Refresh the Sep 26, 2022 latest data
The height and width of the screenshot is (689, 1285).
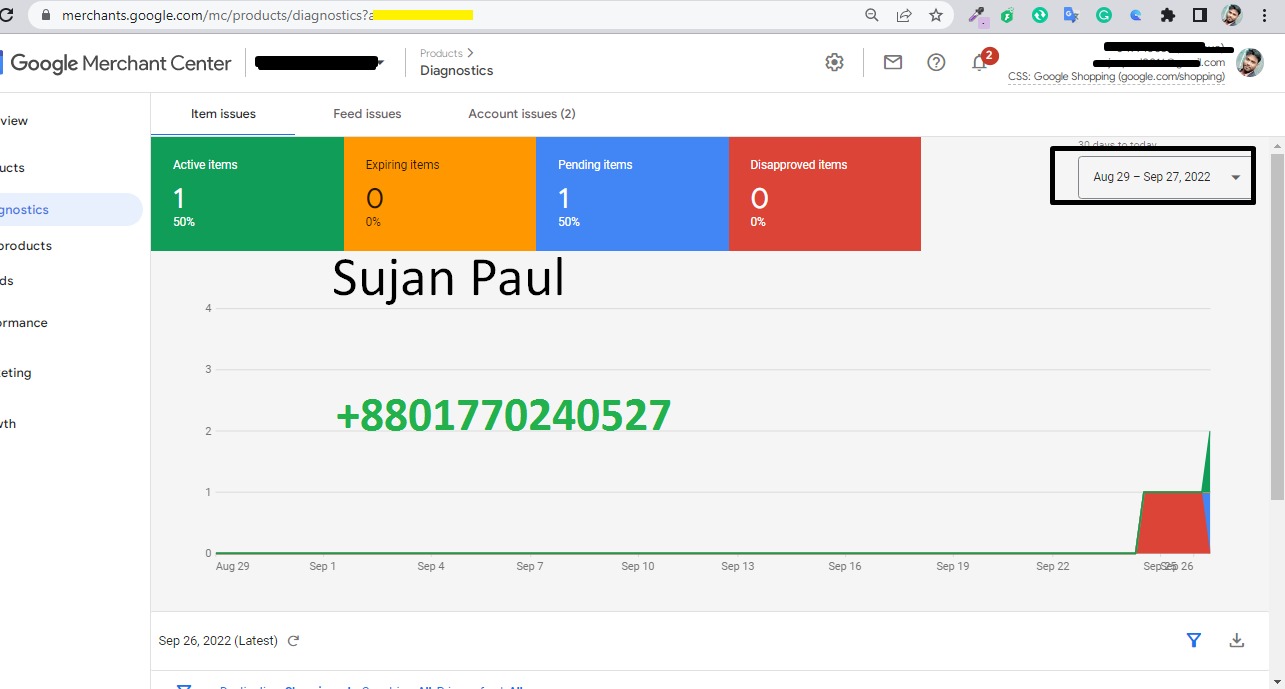click(293, 641)
